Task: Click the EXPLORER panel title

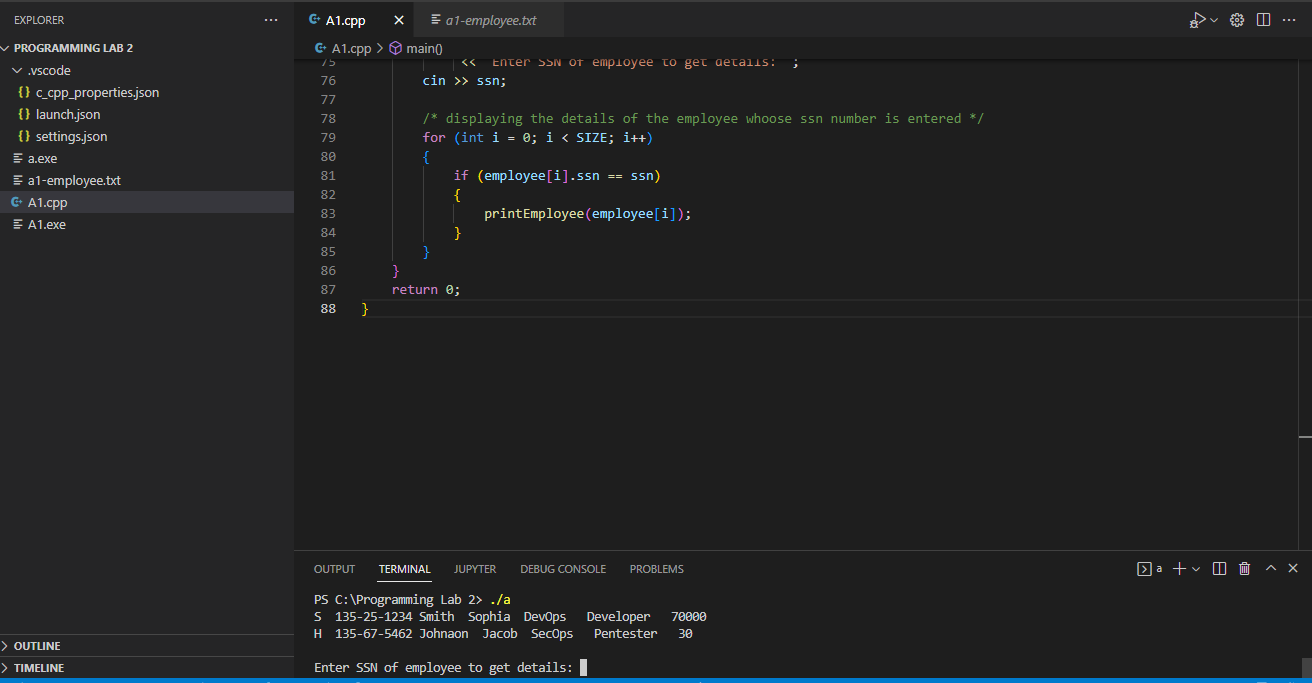Action: [39, 20]
